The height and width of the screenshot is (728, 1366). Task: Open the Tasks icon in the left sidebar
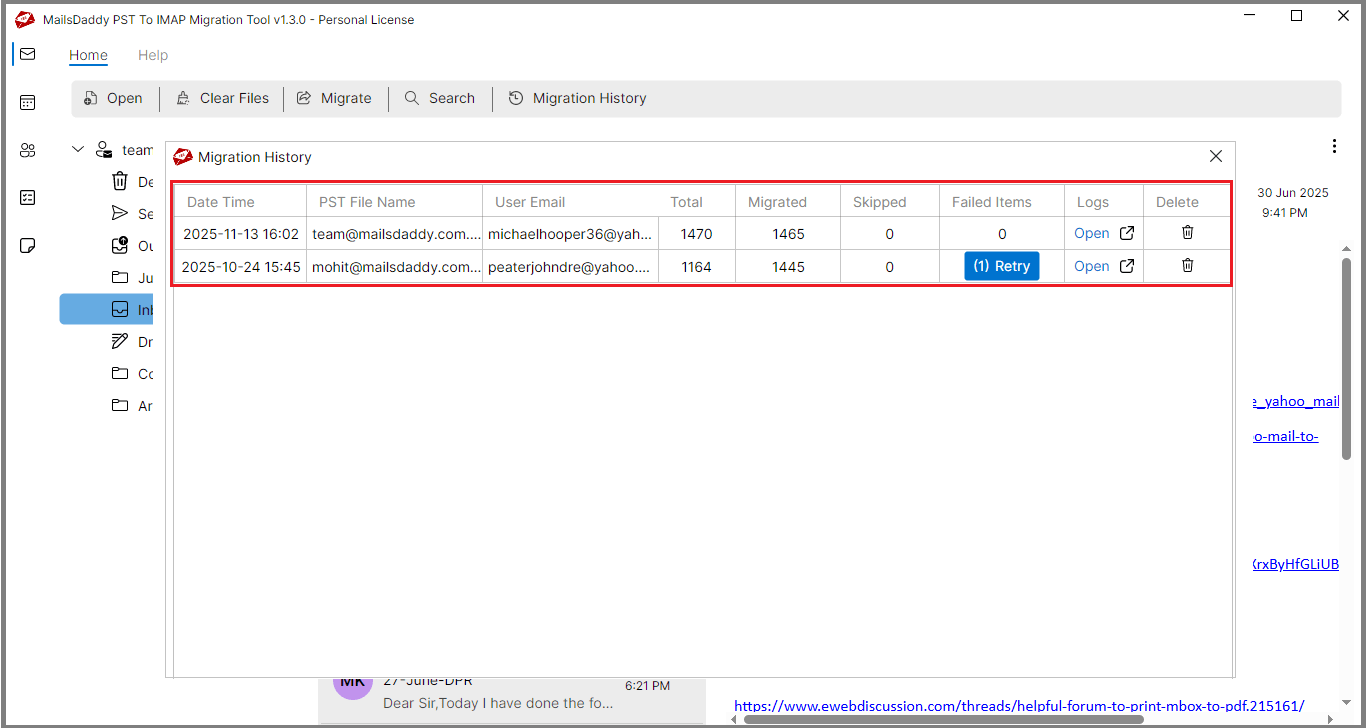[x=27, y=197]
